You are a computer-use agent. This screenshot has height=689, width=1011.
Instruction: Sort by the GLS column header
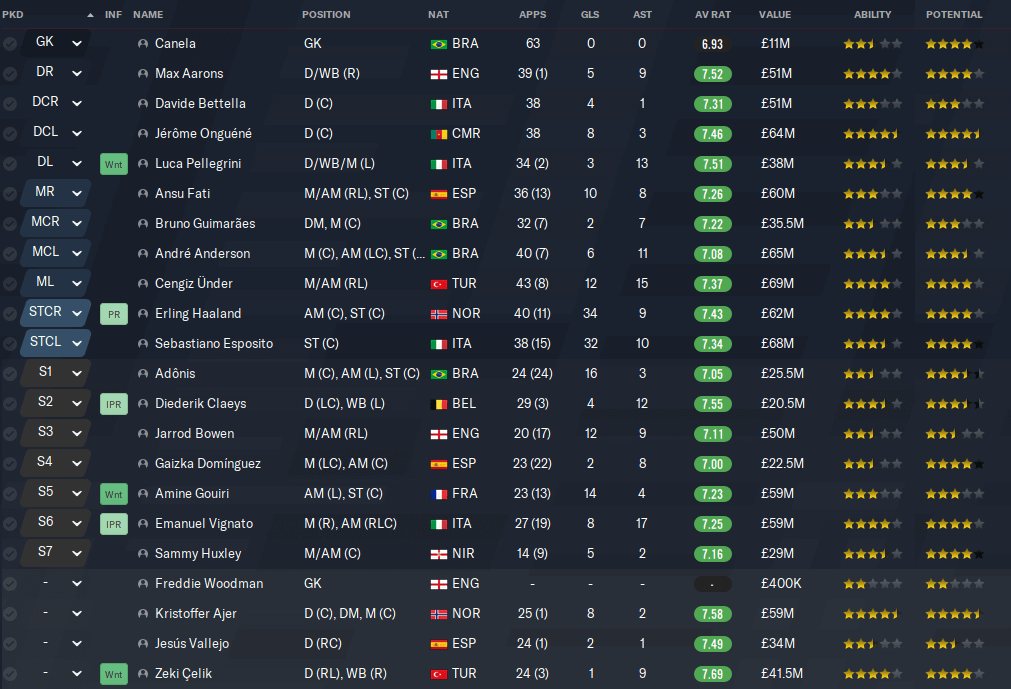click(x=590, y=14)
